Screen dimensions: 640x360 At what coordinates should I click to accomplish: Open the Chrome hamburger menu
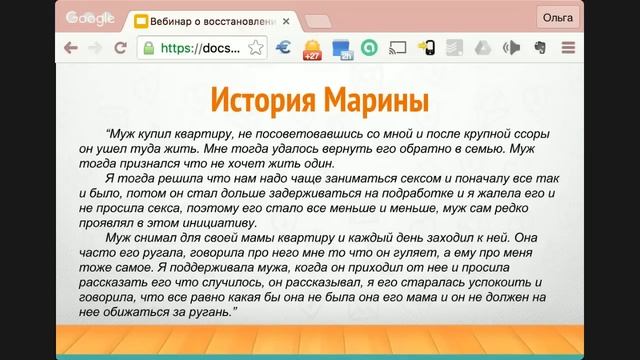(x=568, y=48)
